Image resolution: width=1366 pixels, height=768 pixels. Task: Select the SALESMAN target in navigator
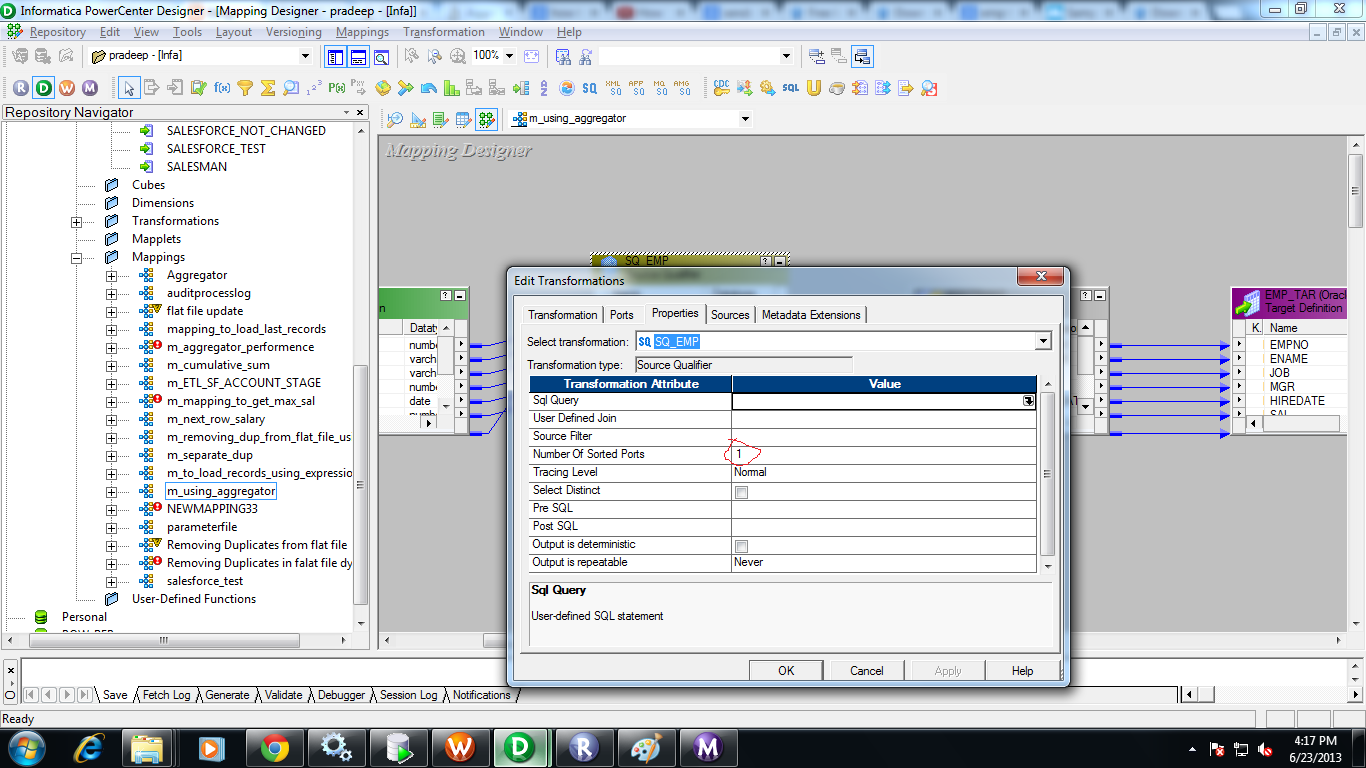pos(197,167)
